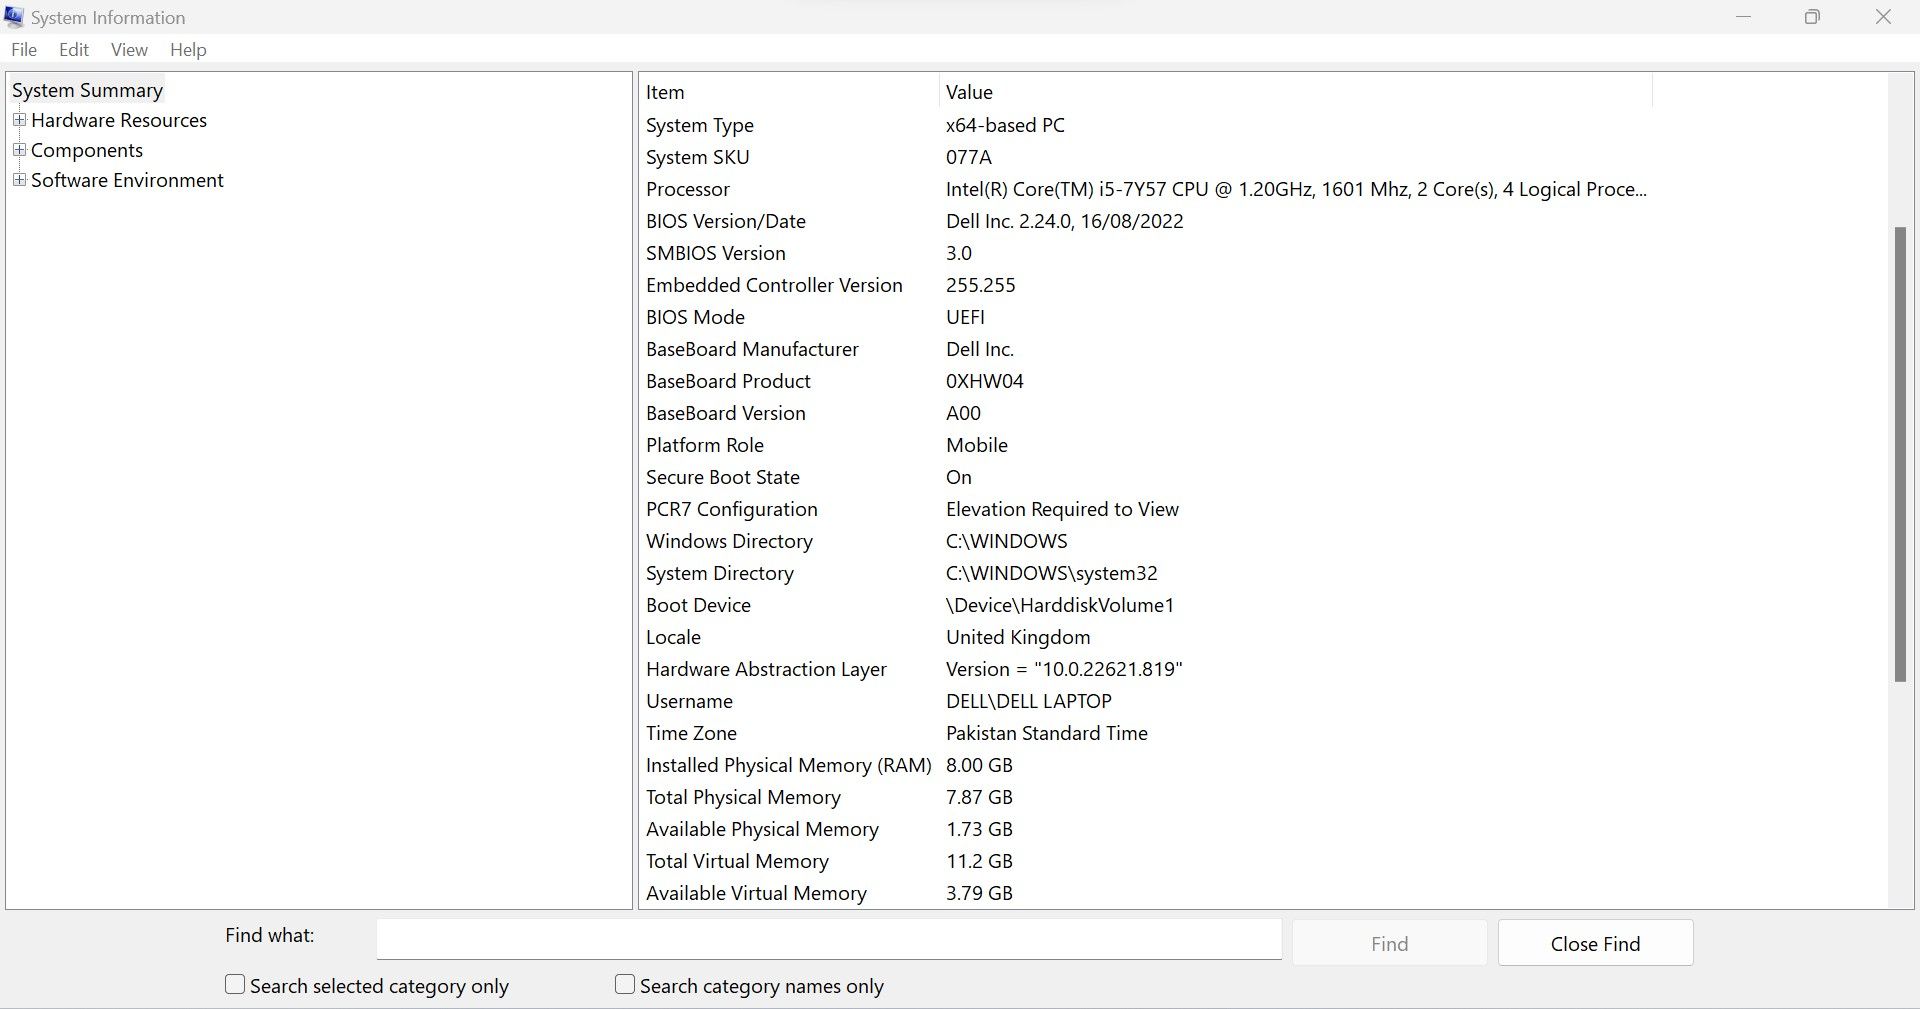1920x1009 pixels.
Task: Select the Processor row
Action: tap(688, 189)
